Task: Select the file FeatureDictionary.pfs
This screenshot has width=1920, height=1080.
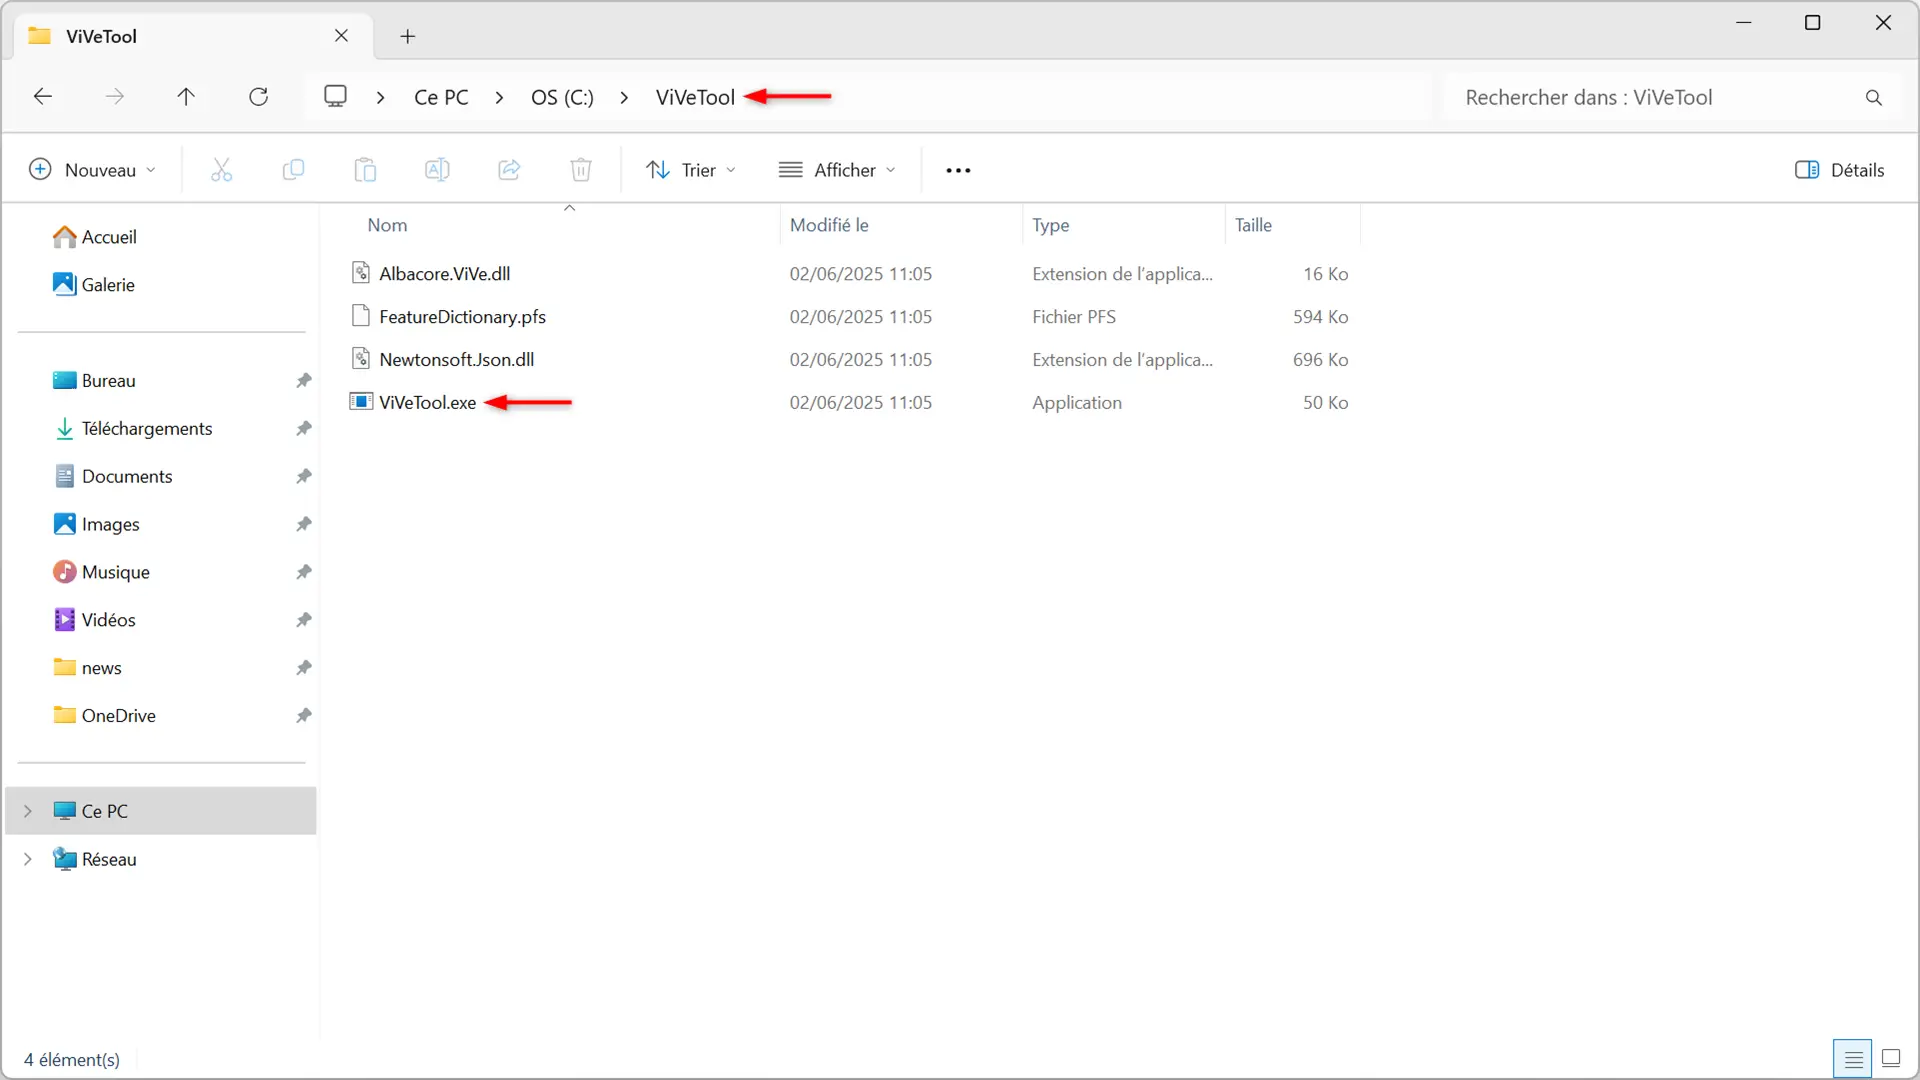Action: point(462,317)
